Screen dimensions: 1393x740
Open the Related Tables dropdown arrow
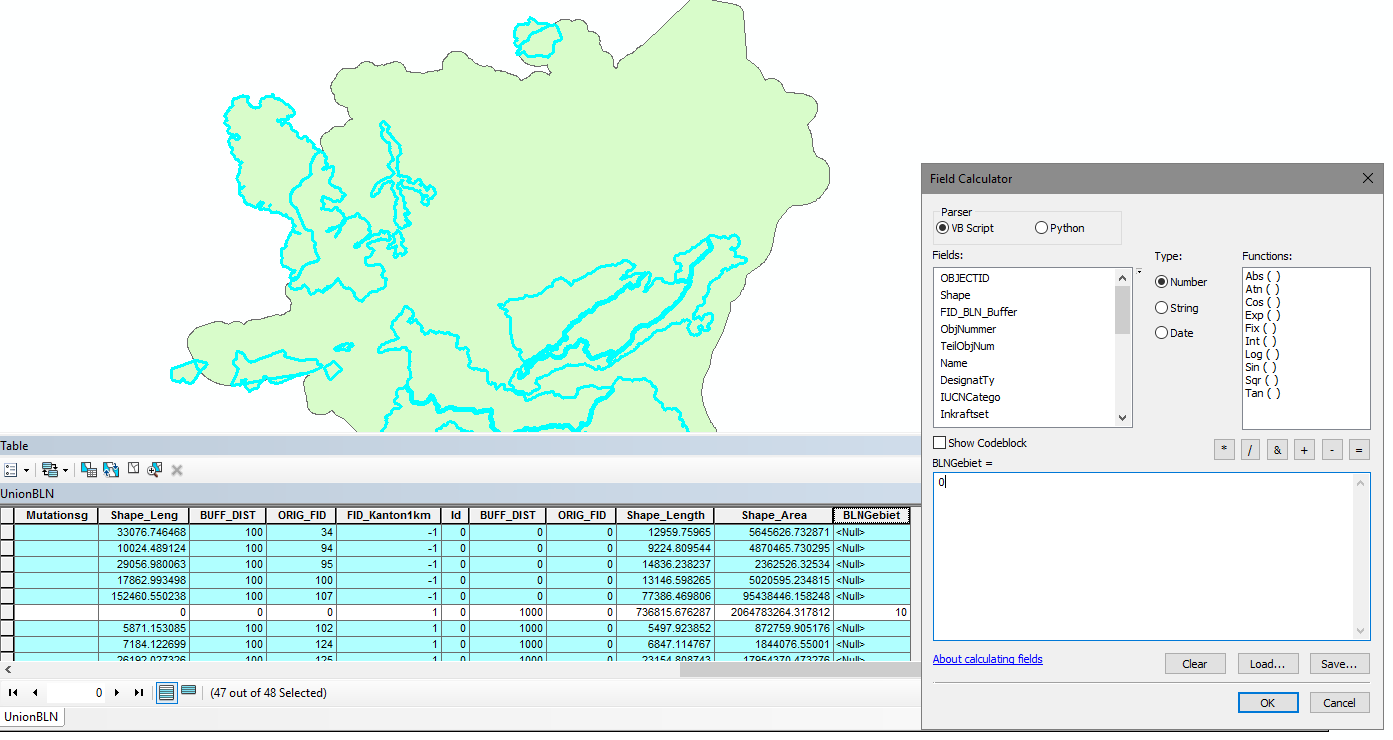(66, 470)
